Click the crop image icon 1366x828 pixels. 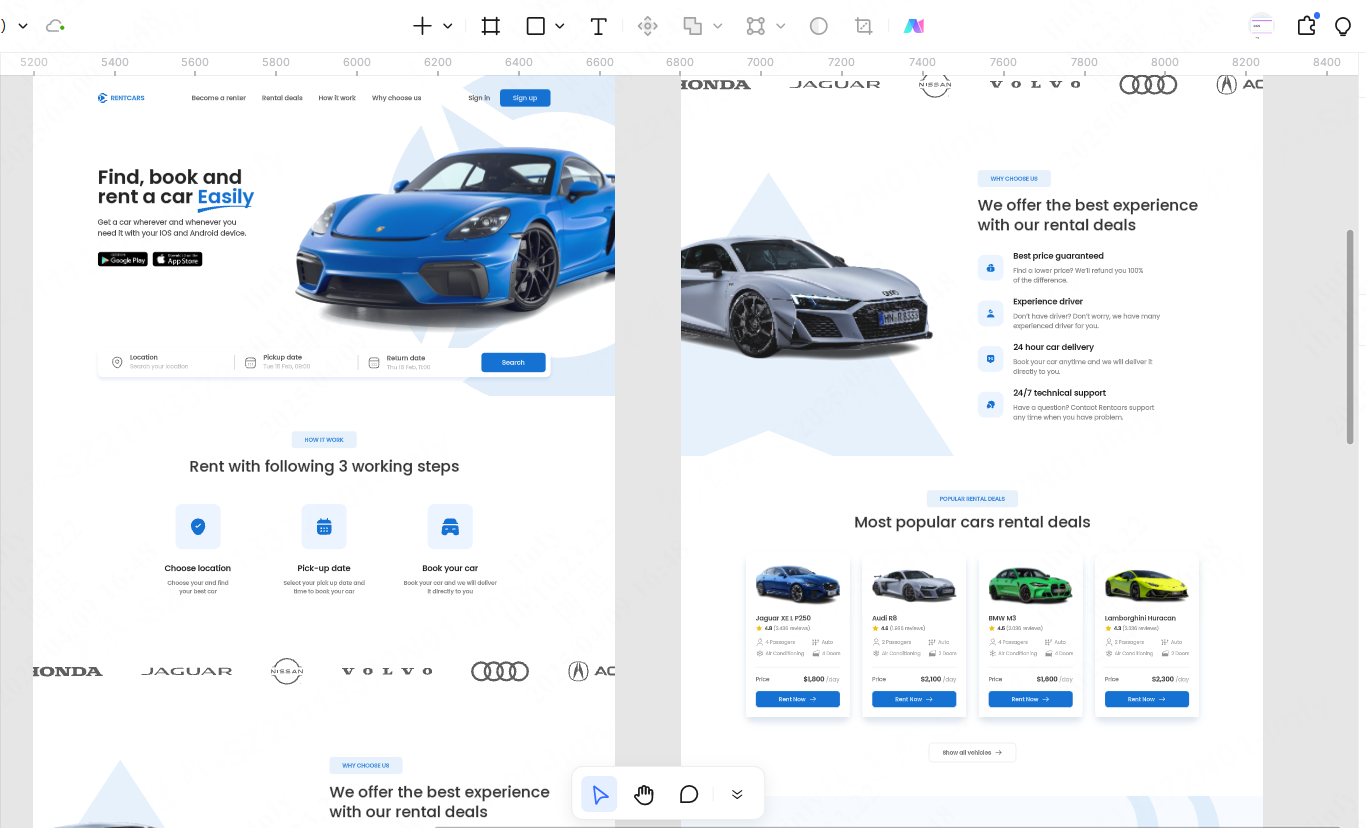[x=863, y=26]
